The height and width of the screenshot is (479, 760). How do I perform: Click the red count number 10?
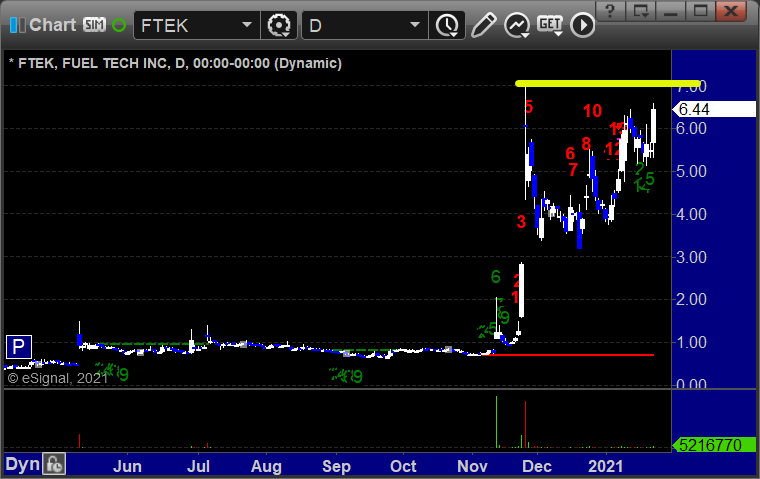592,111
